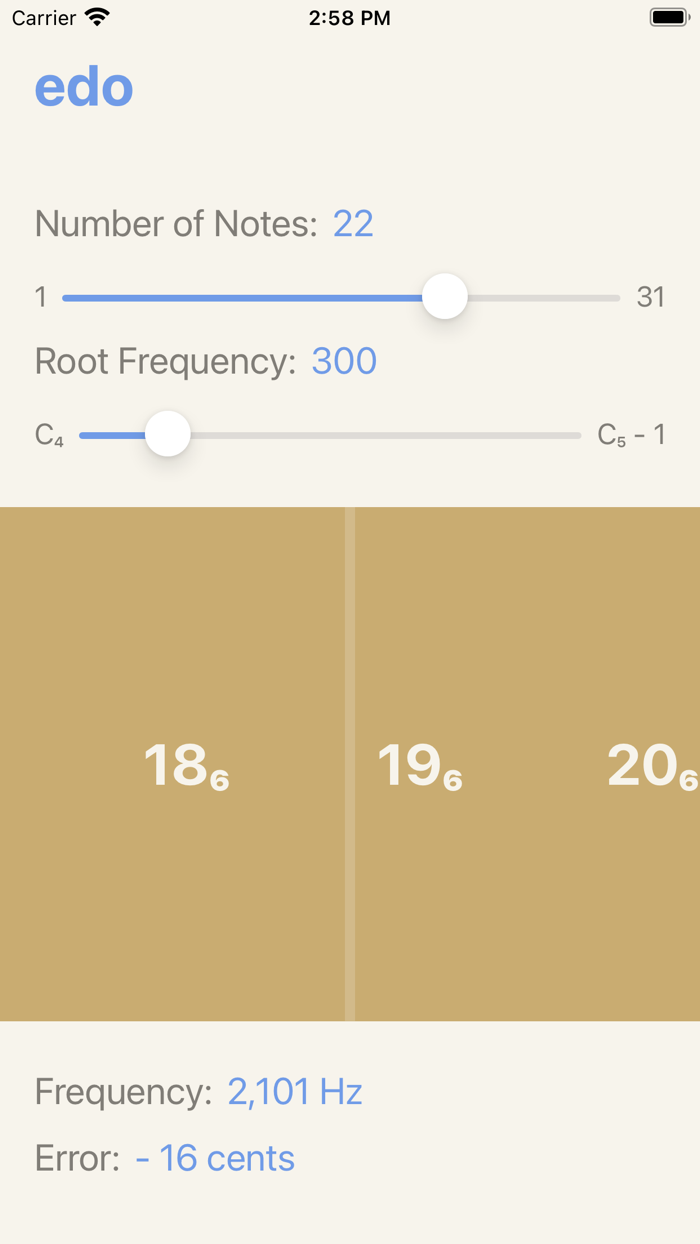Tap the -16 cents error readout
The width and height of the screenshot is (700, 1244).
tap(215, 1158)
